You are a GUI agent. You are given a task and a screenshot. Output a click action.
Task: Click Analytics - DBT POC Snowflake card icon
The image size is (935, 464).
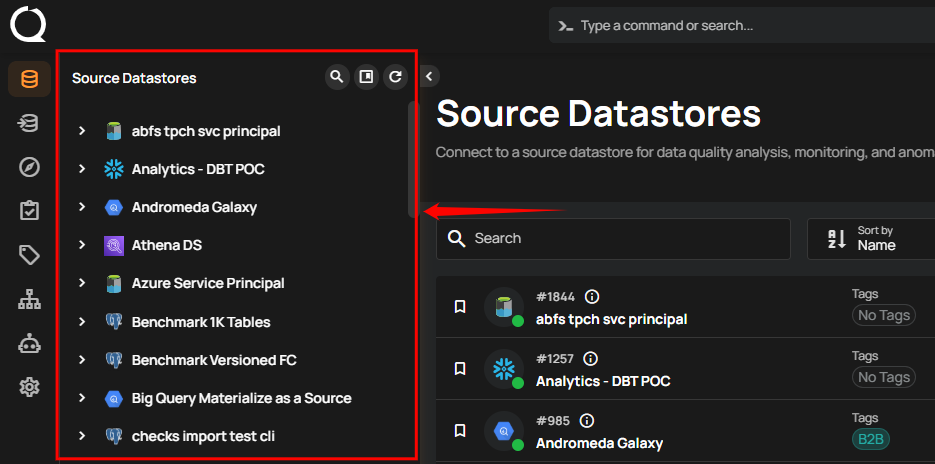[504, 369]
